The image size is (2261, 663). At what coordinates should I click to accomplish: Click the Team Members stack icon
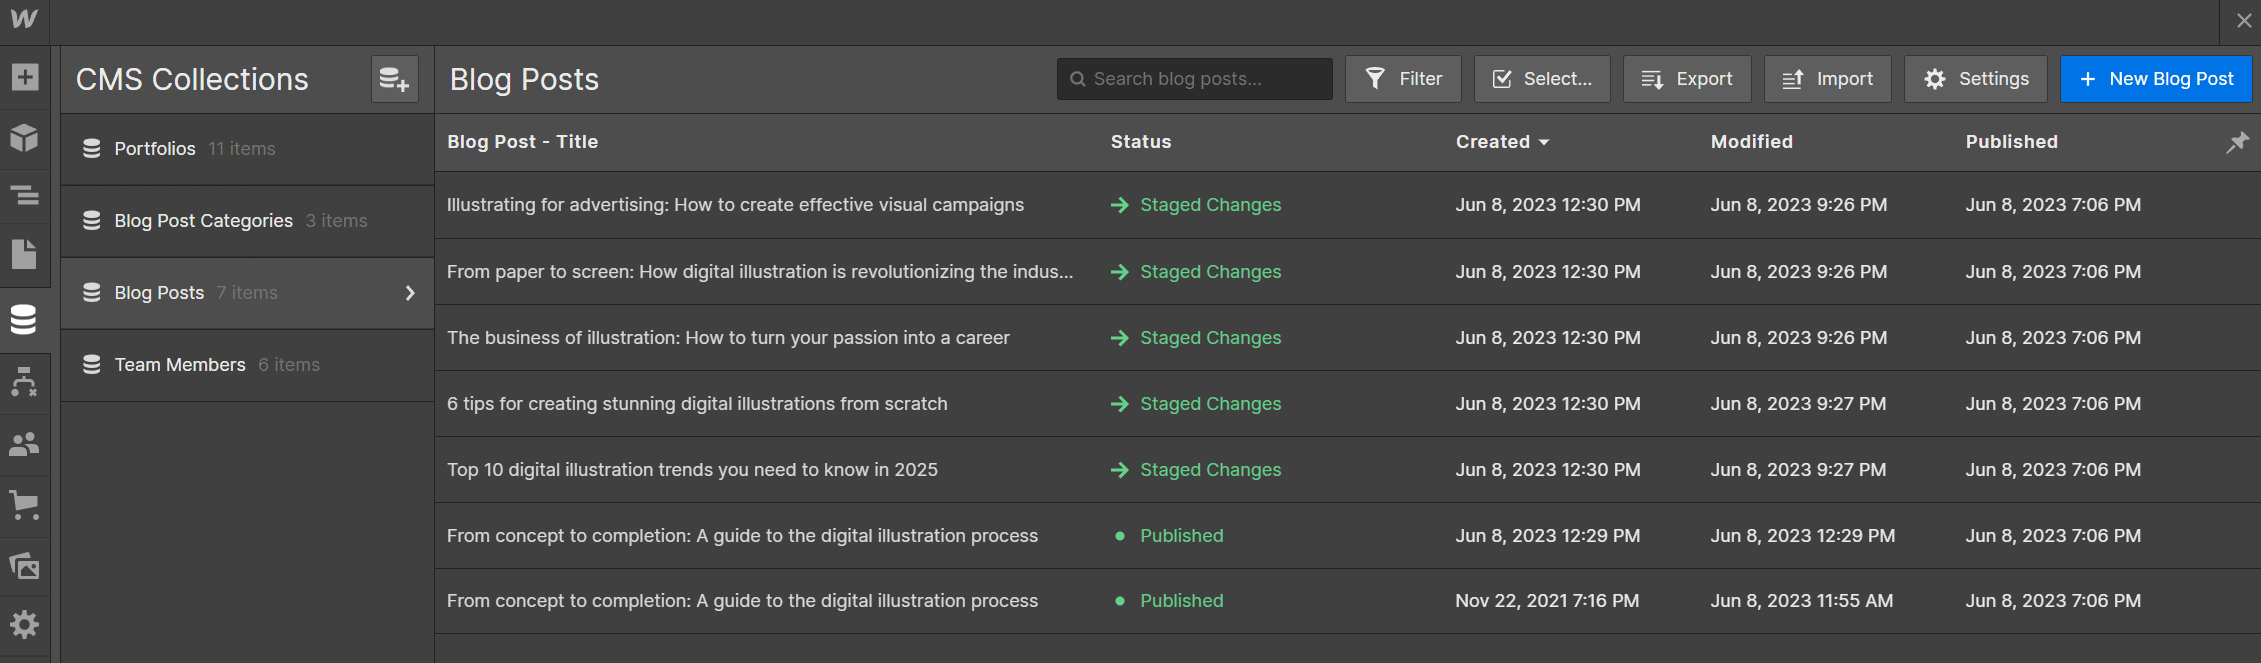(x=91, y=365)
